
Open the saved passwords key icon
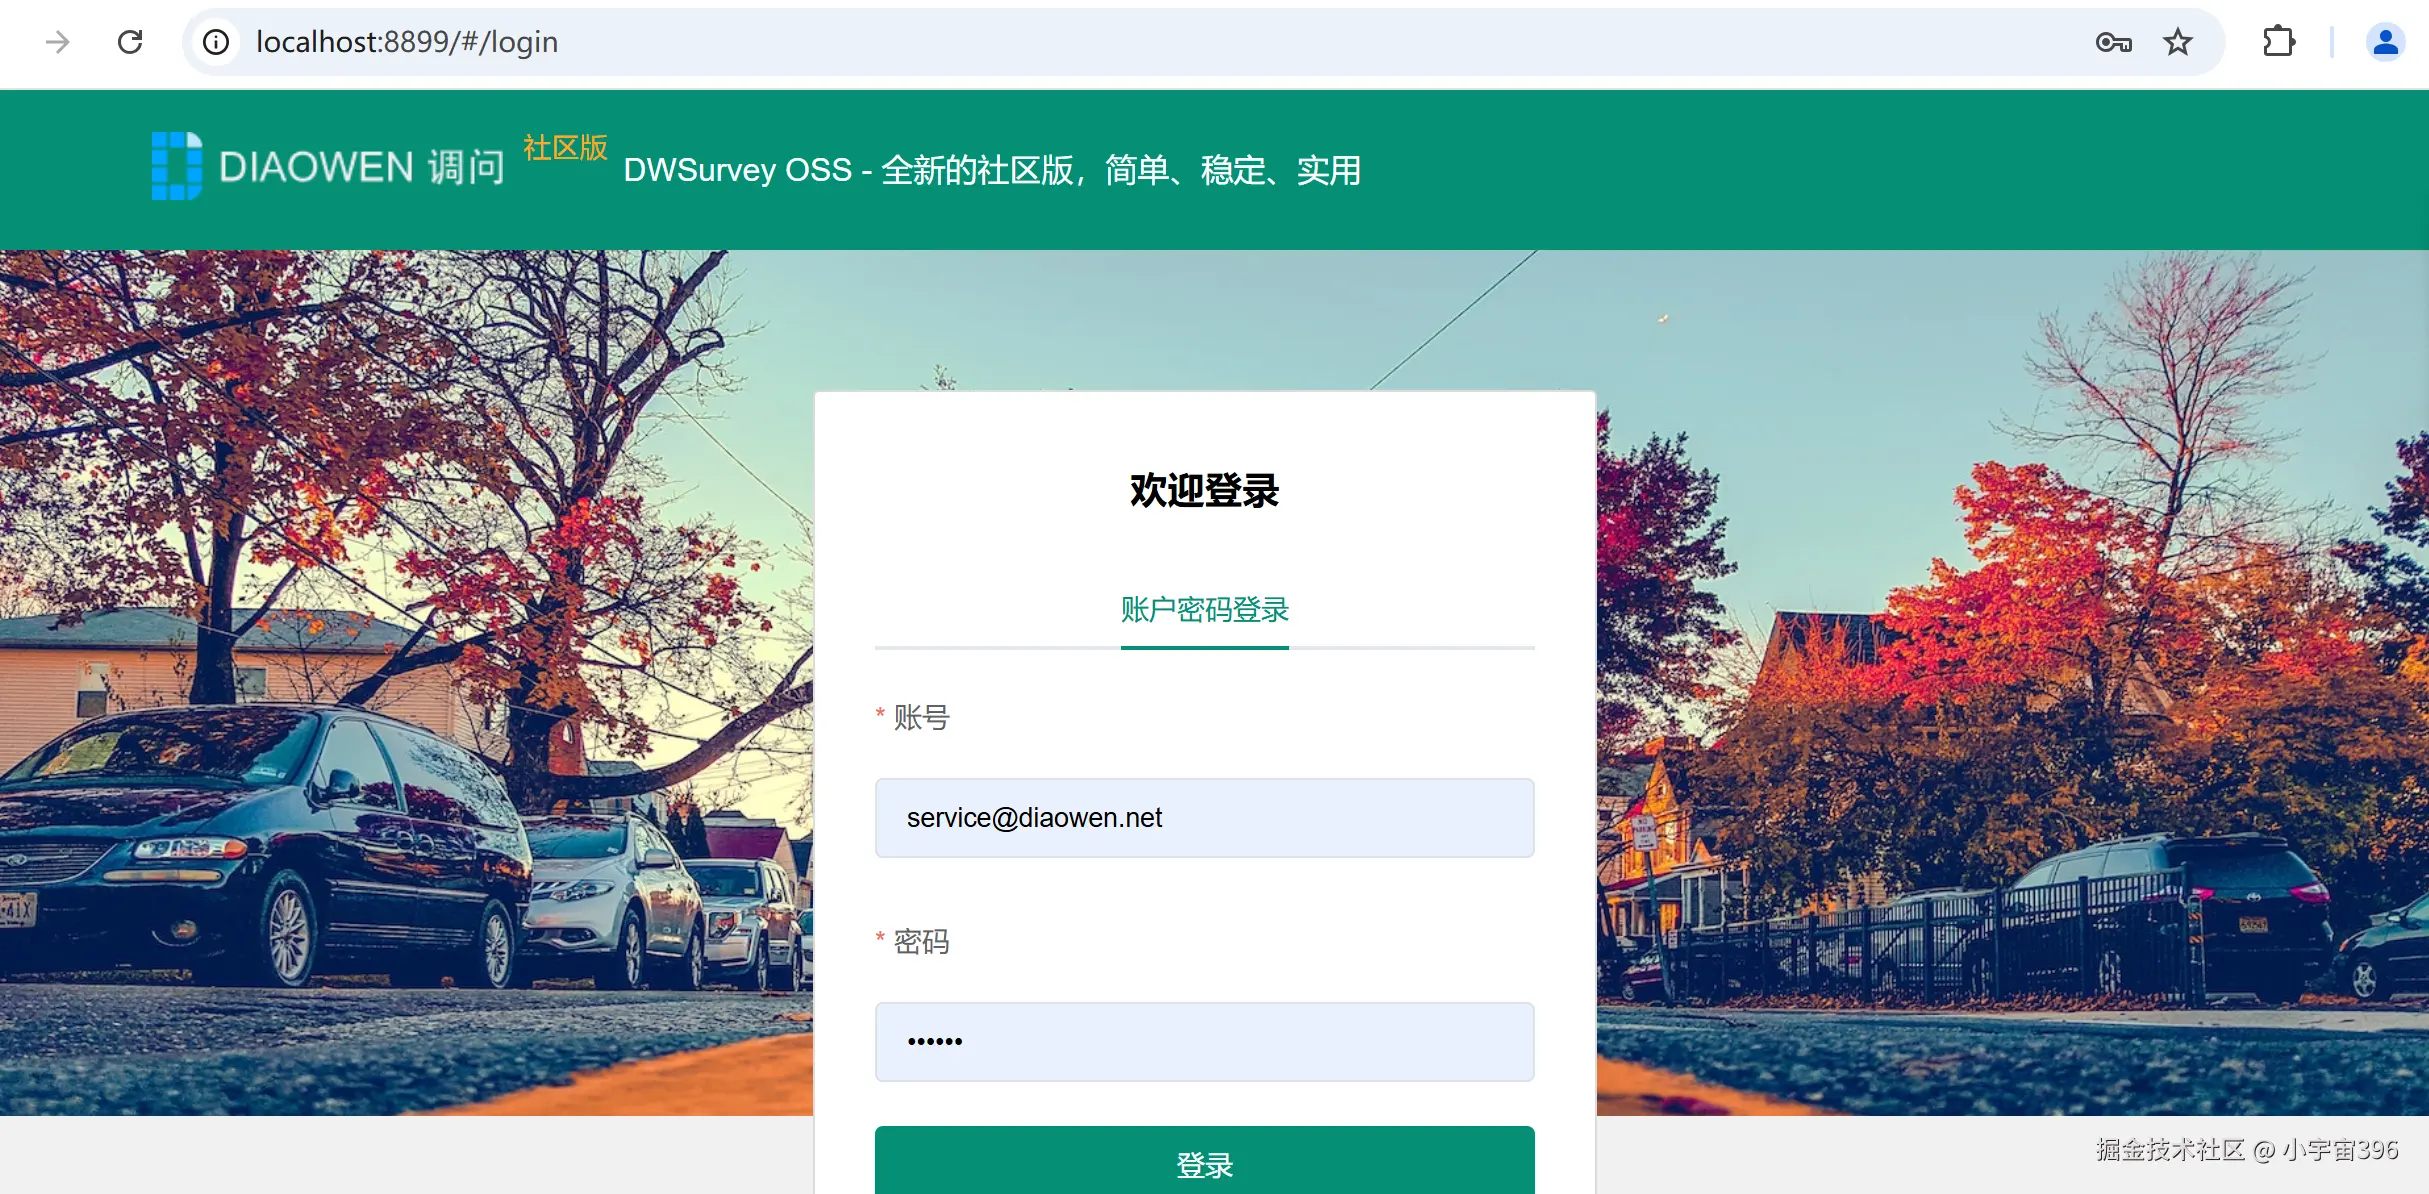tap(2113, 42)
